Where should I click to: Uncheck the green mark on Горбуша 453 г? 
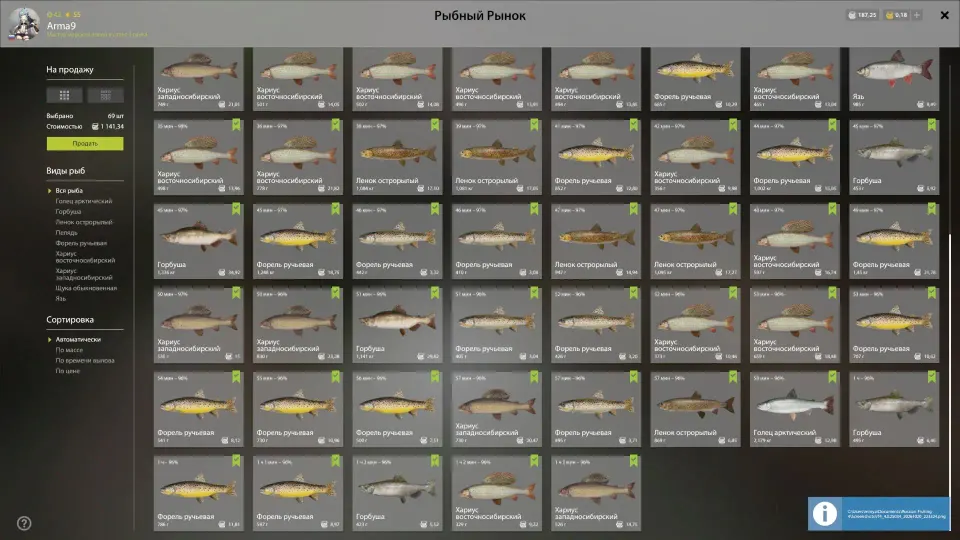[x=931, y=125]
